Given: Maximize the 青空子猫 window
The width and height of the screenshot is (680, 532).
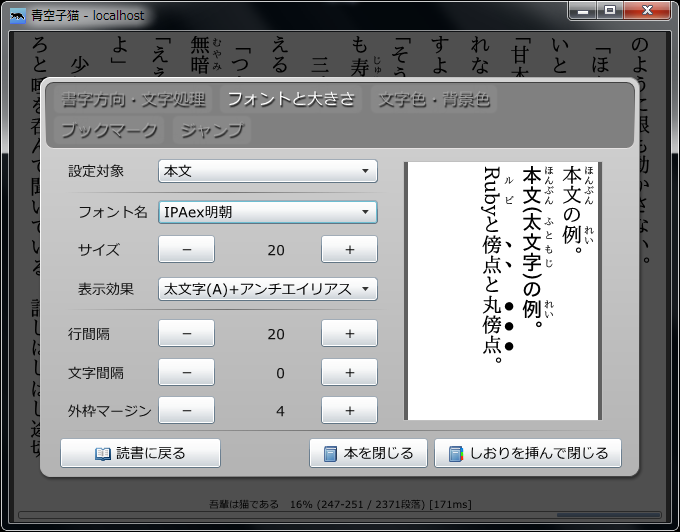Looking at the screenshot, I should pos(610,10).
